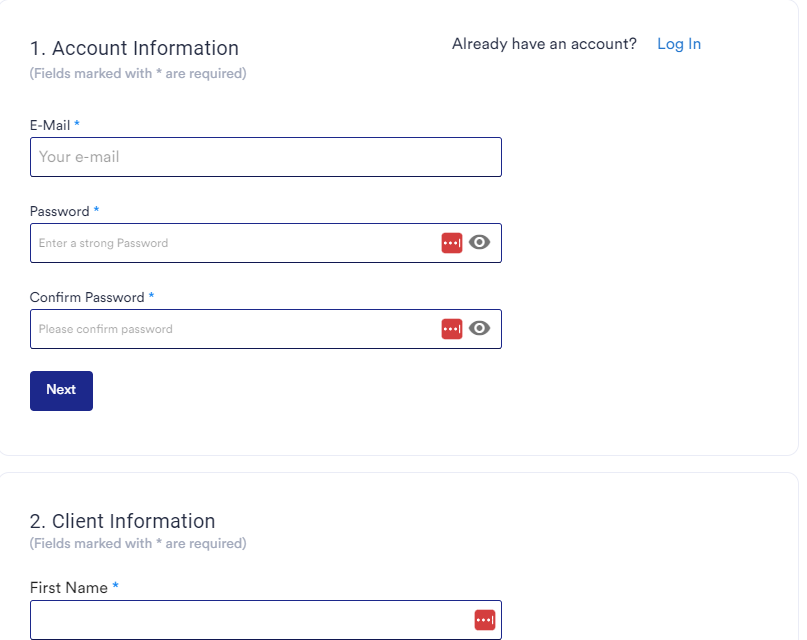Click the password manager icon in First Name field
807x640 pixels.
[x=484, y=620]
